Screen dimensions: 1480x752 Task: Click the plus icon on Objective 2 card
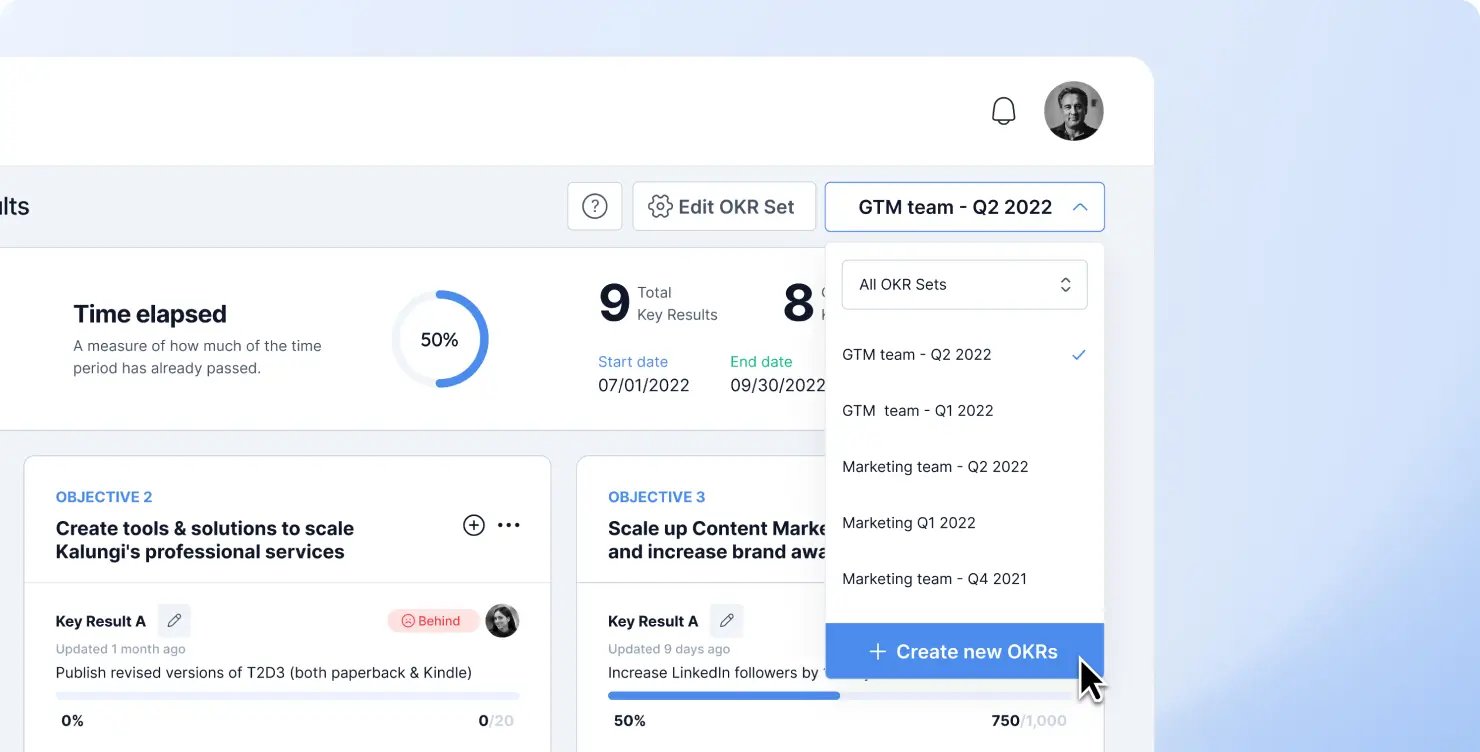pos(473,524)
